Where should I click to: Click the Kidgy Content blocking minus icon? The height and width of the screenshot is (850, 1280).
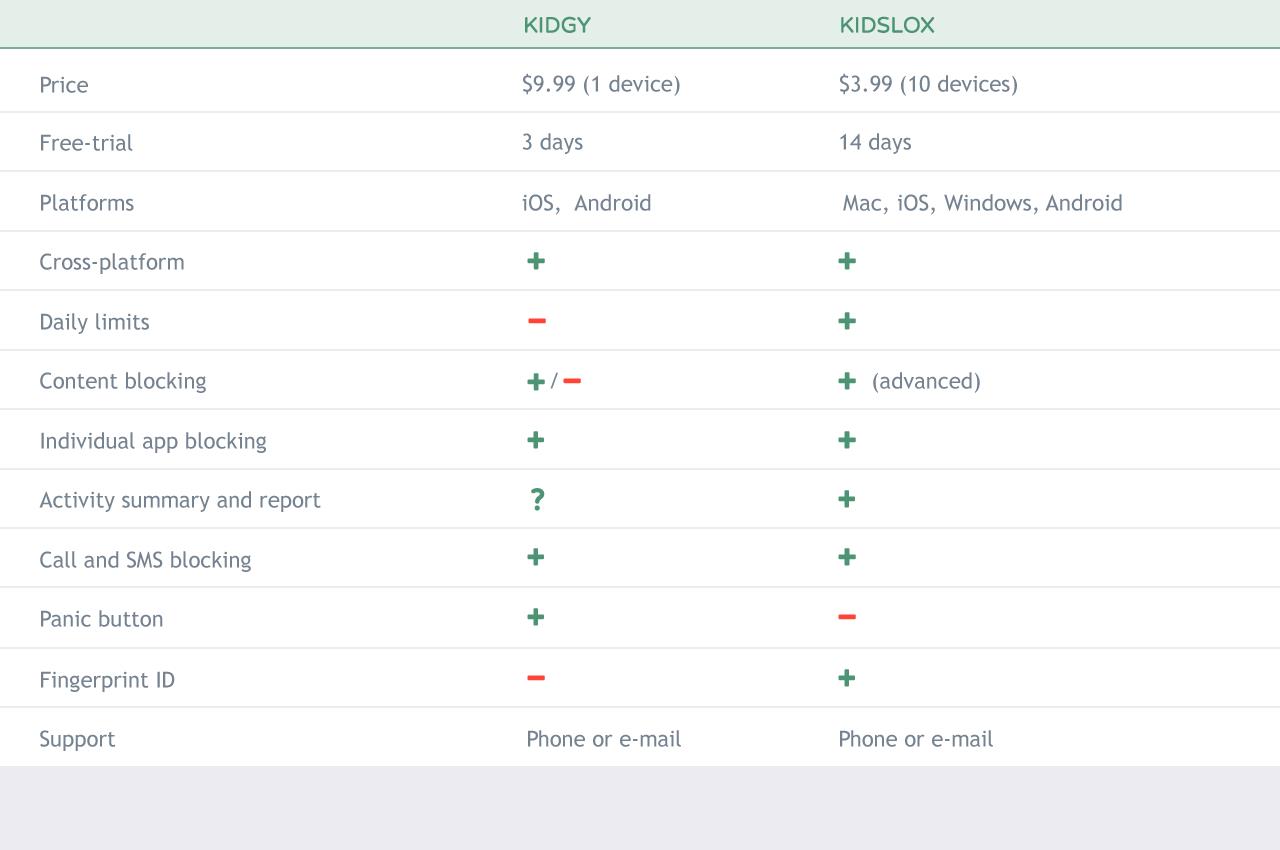click(572, 381)
